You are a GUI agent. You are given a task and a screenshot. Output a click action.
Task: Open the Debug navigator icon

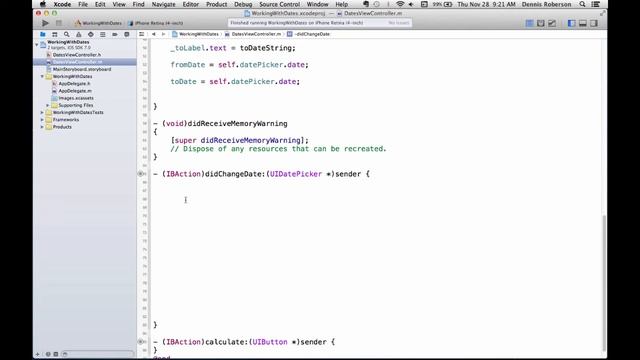click(x=102, y=35)
